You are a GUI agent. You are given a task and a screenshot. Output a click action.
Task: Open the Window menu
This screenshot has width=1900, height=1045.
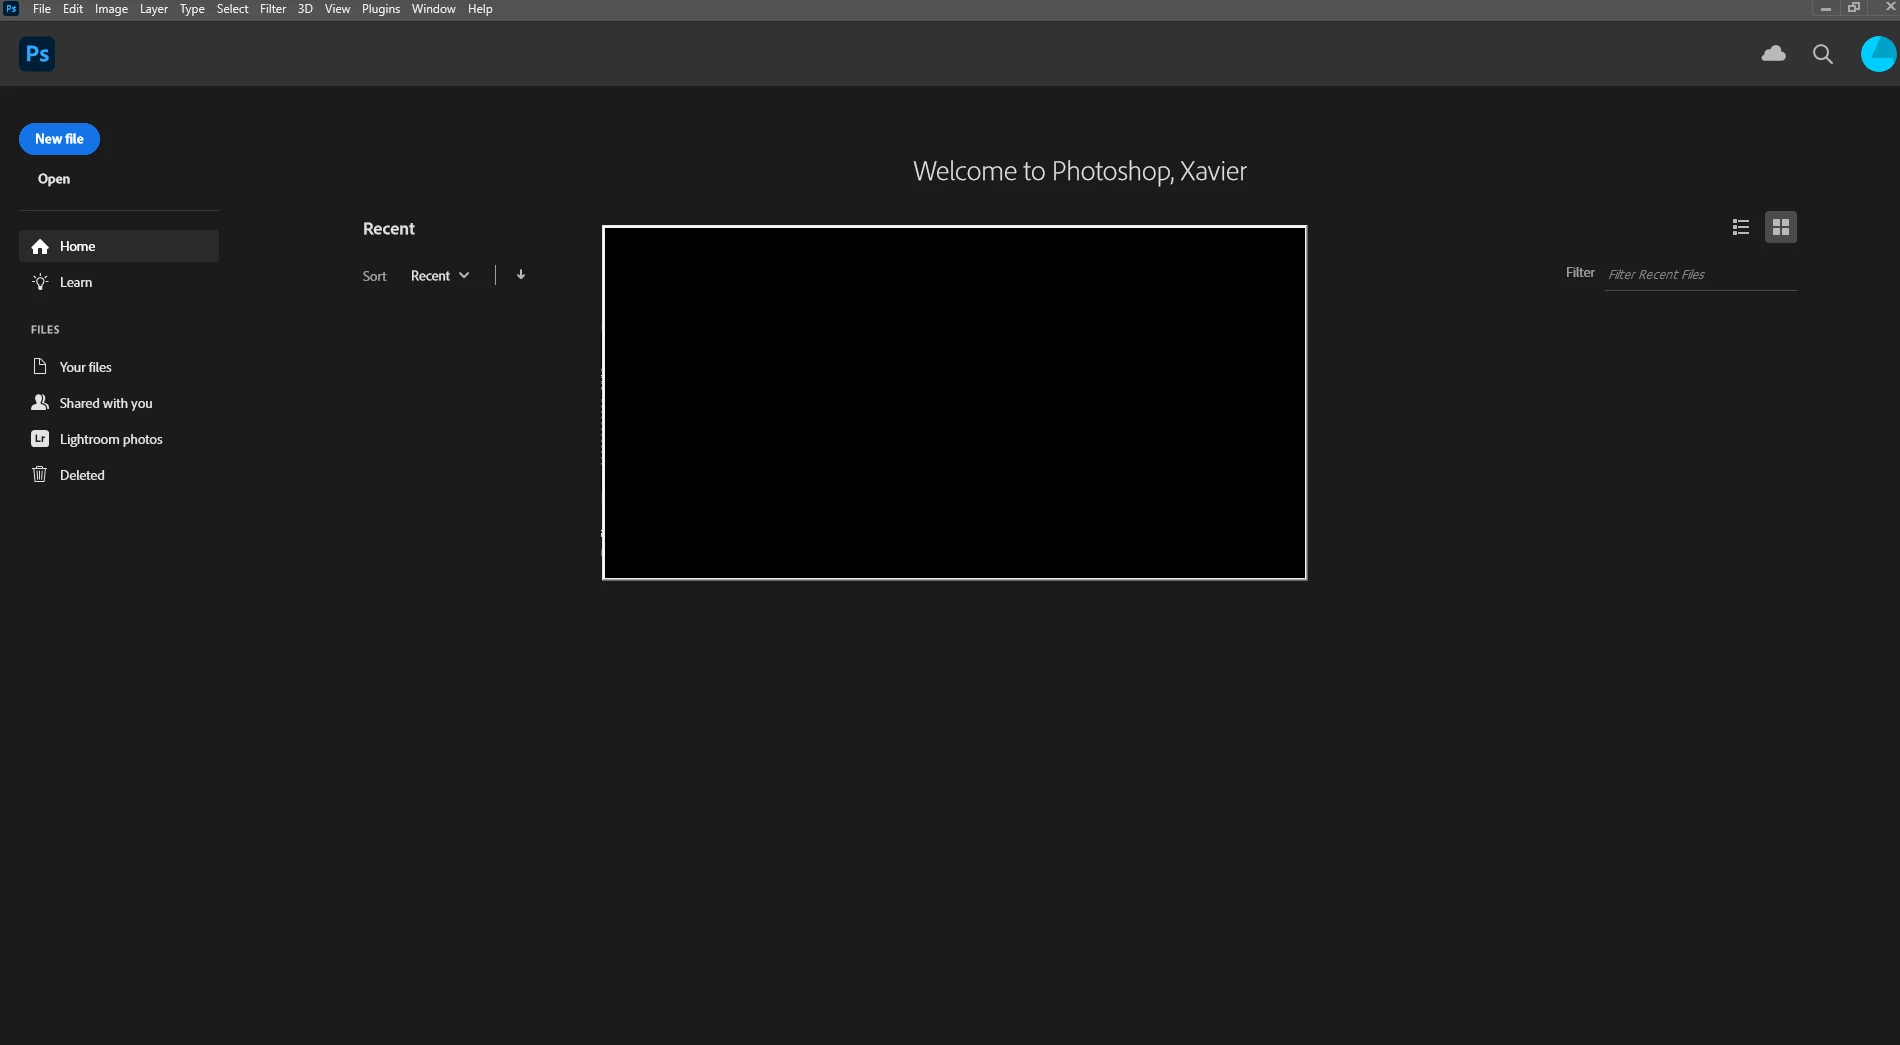[x=433, y=9]
